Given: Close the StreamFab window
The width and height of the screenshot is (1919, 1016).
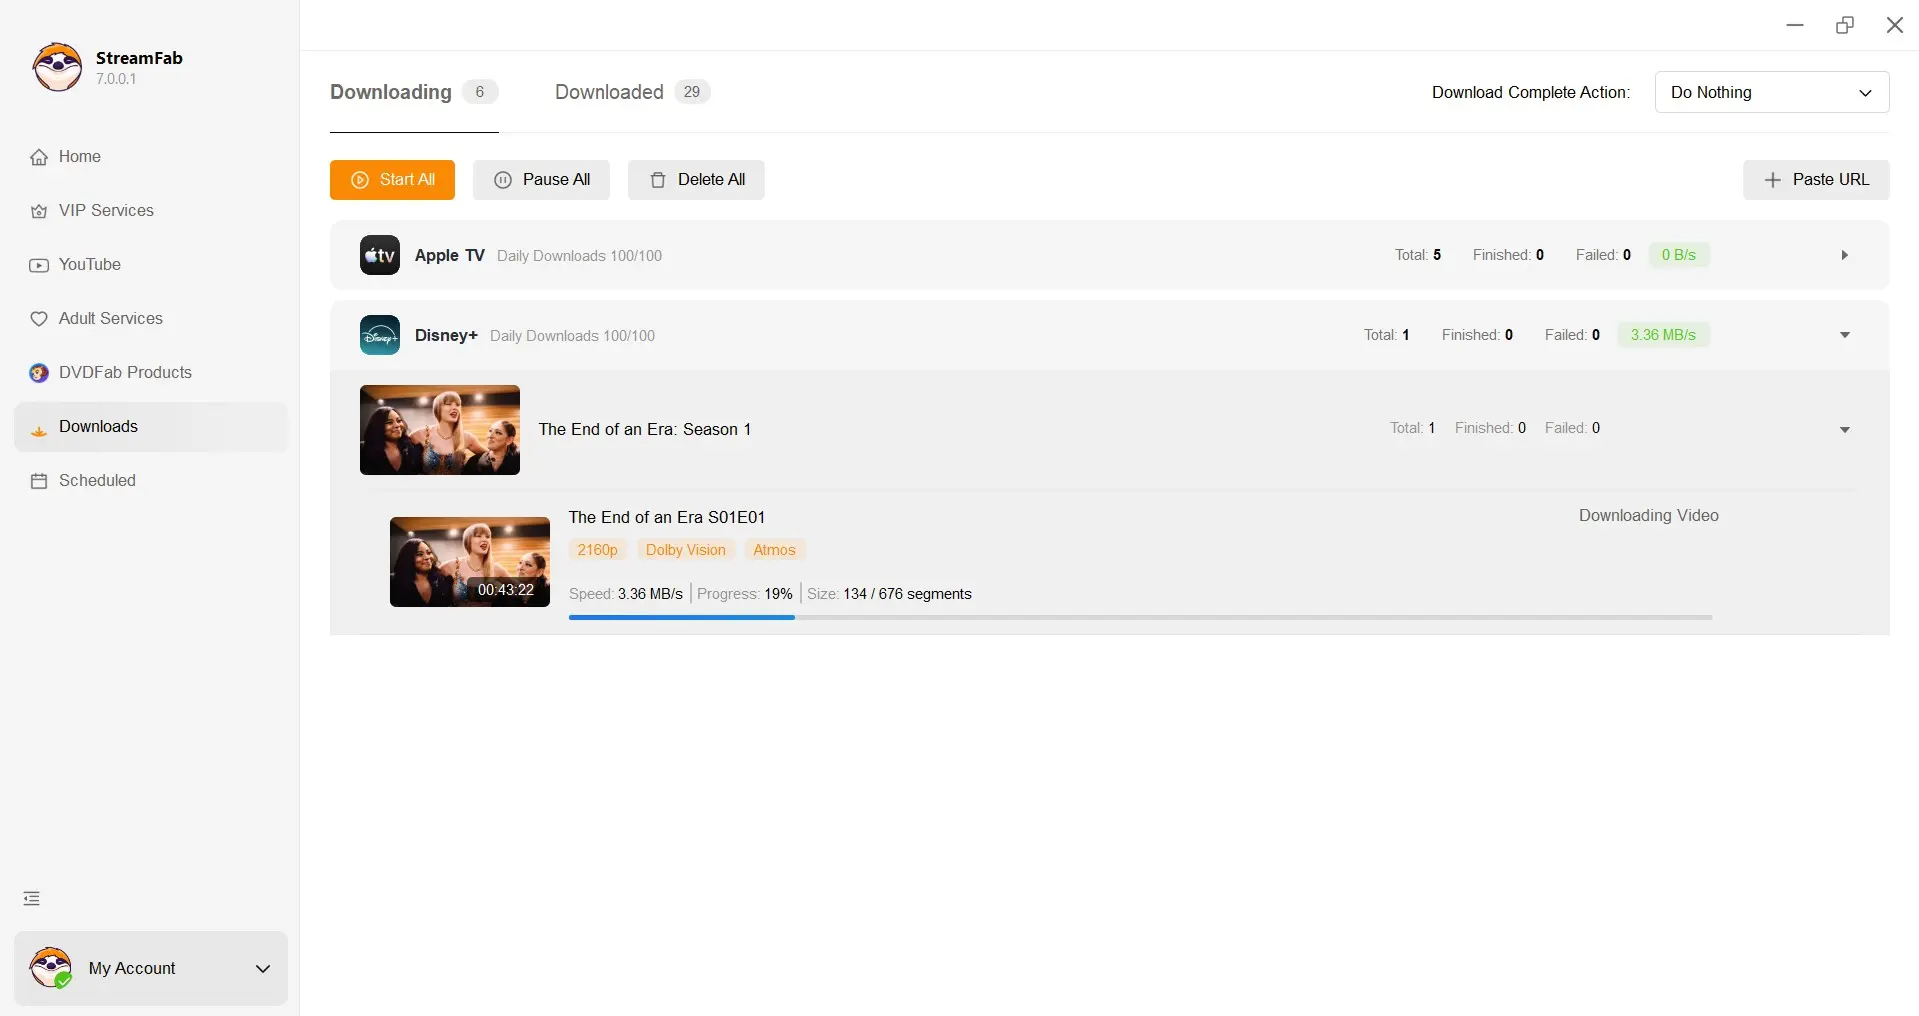Looking at the screenshot, I should 1895,25.
